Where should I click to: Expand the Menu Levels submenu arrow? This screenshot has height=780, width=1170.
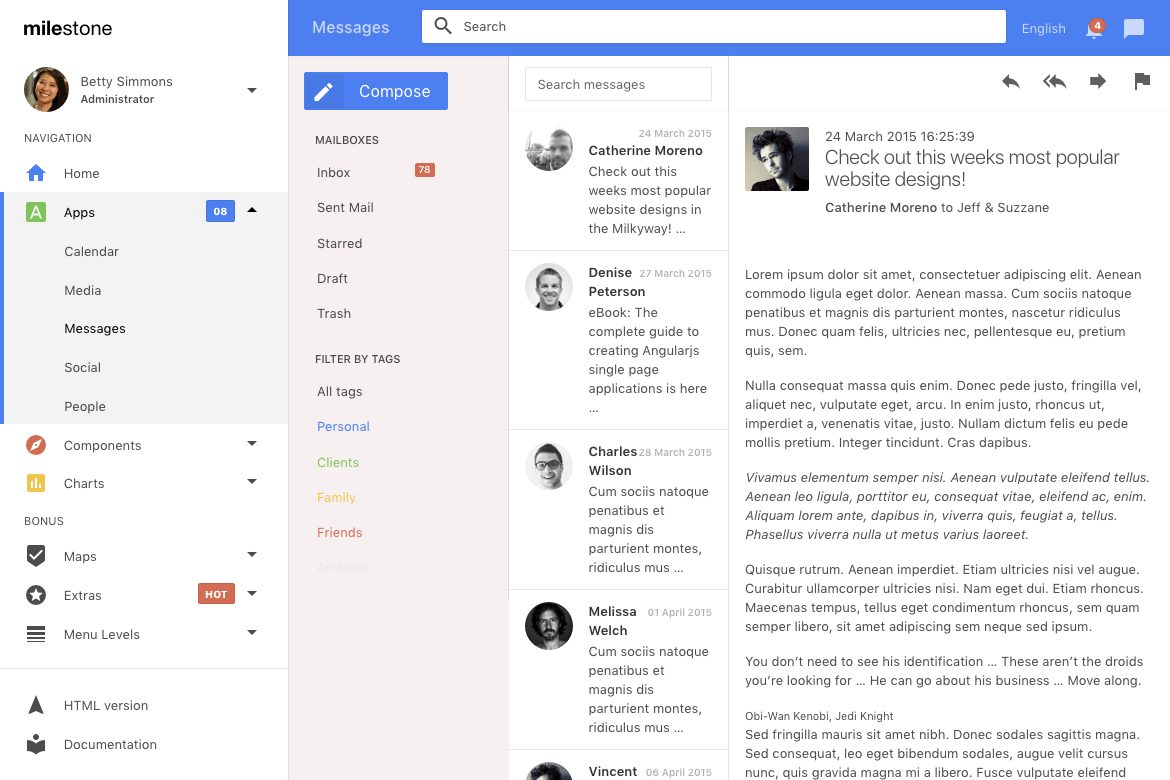coord(252,632)
